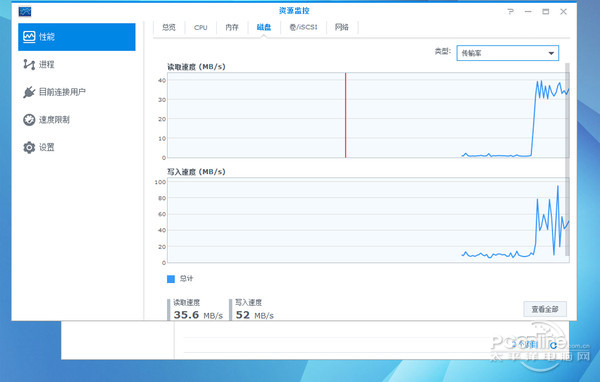Viewport: 600px width, 382px height.
Task: Click the write speed chart area
Action: click(x=368, y=220)
